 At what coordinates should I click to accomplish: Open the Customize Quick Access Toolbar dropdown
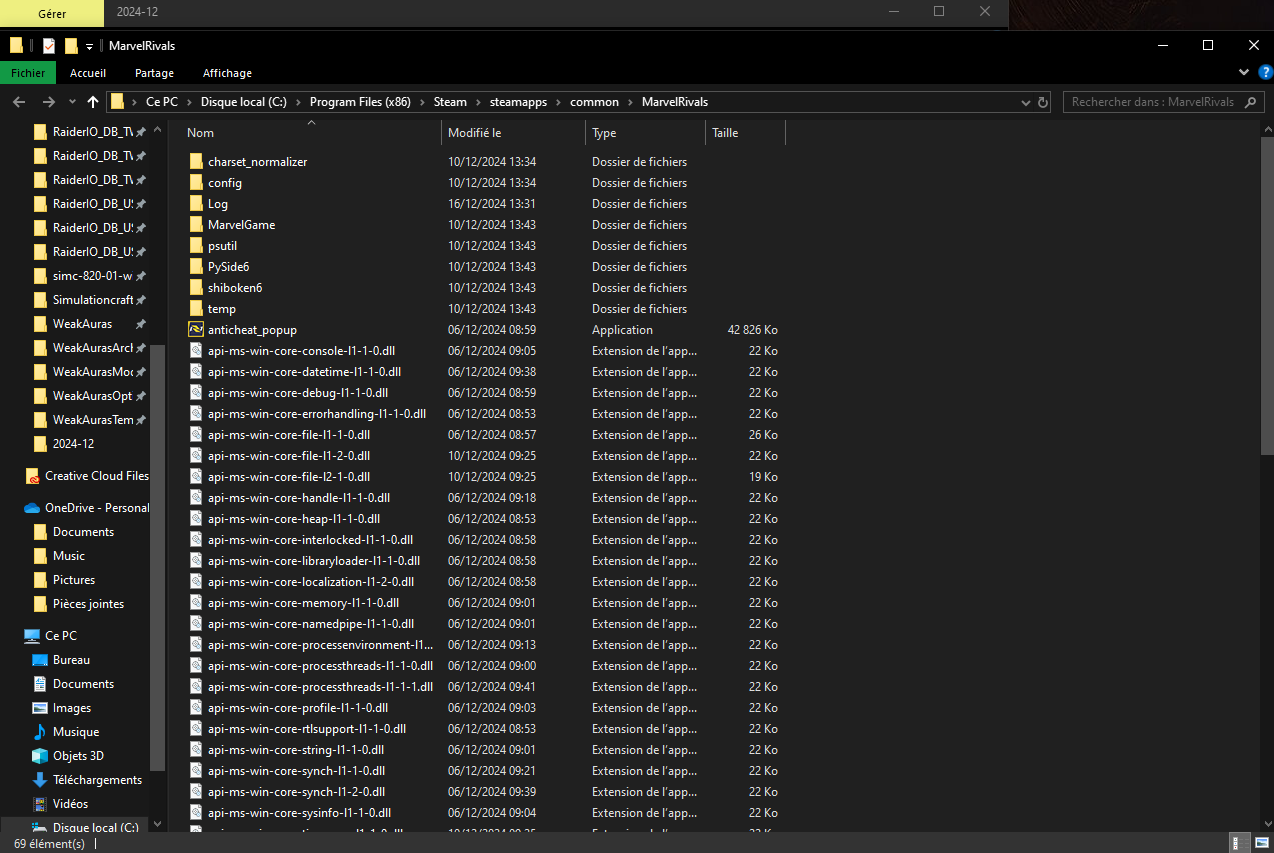pos(89,46)
